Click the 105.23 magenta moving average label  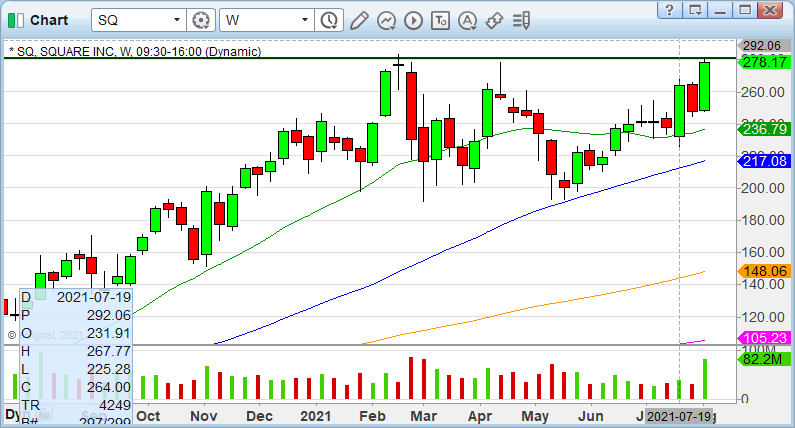pos(764,338)
